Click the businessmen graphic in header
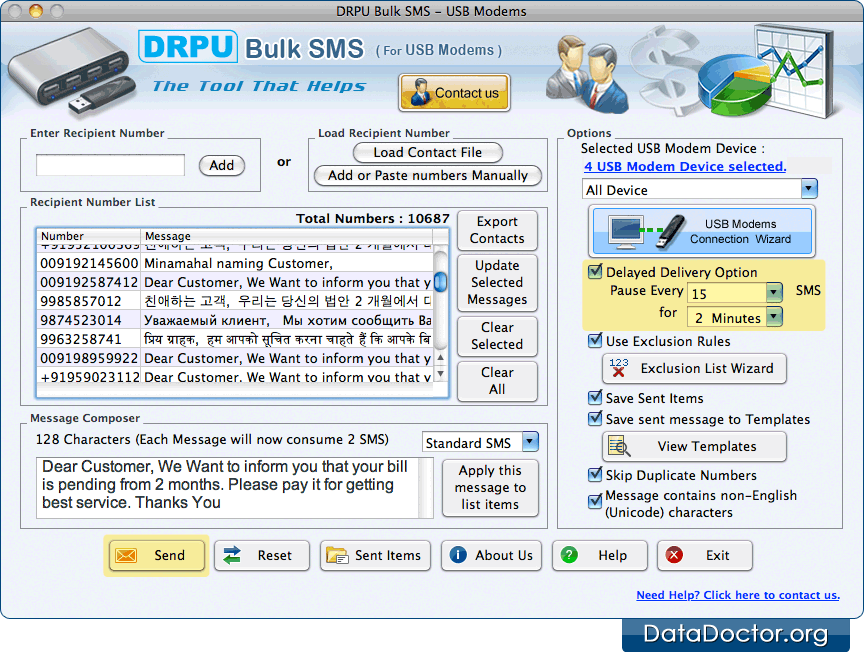 (587, 74)
